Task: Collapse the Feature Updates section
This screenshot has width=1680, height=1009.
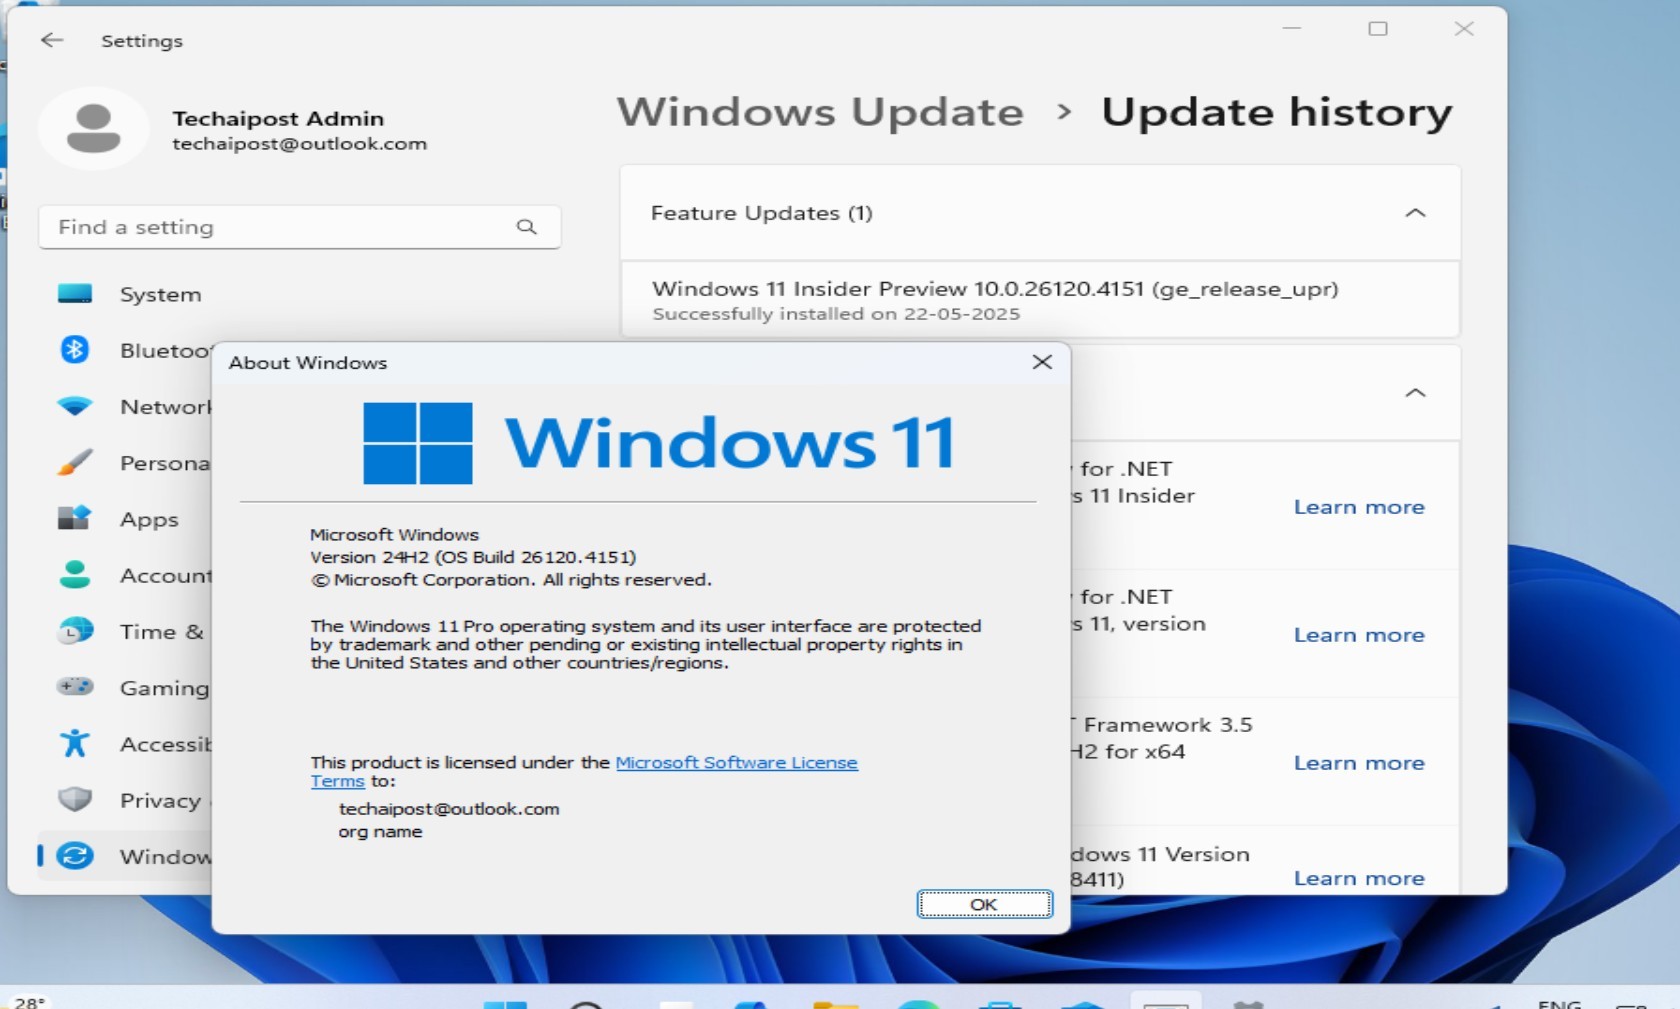Action: (x=1415, y=213)
